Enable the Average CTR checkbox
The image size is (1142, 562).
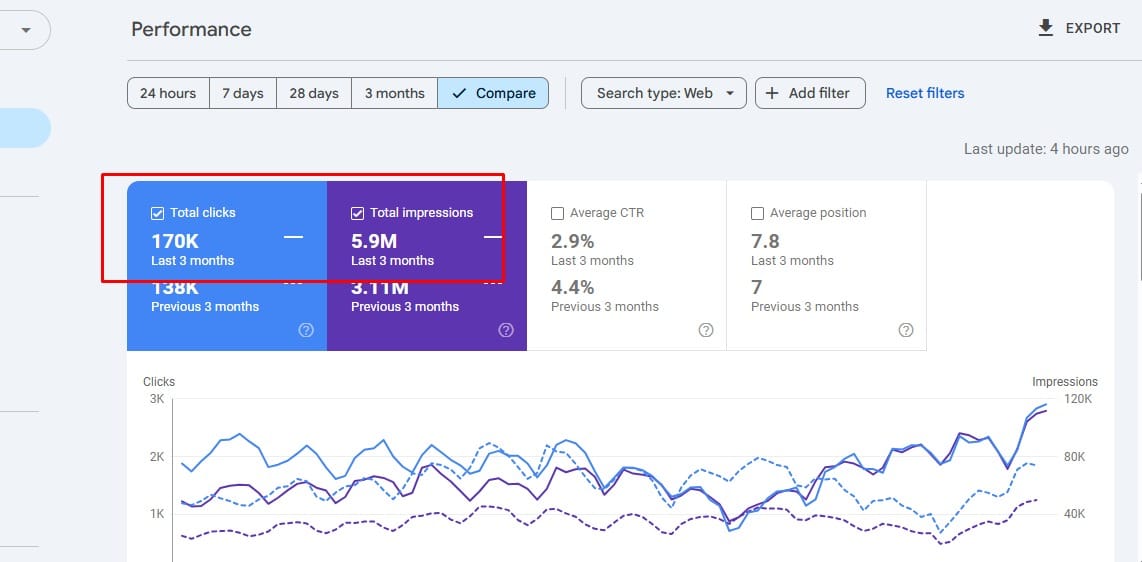(x=557, y=213)
